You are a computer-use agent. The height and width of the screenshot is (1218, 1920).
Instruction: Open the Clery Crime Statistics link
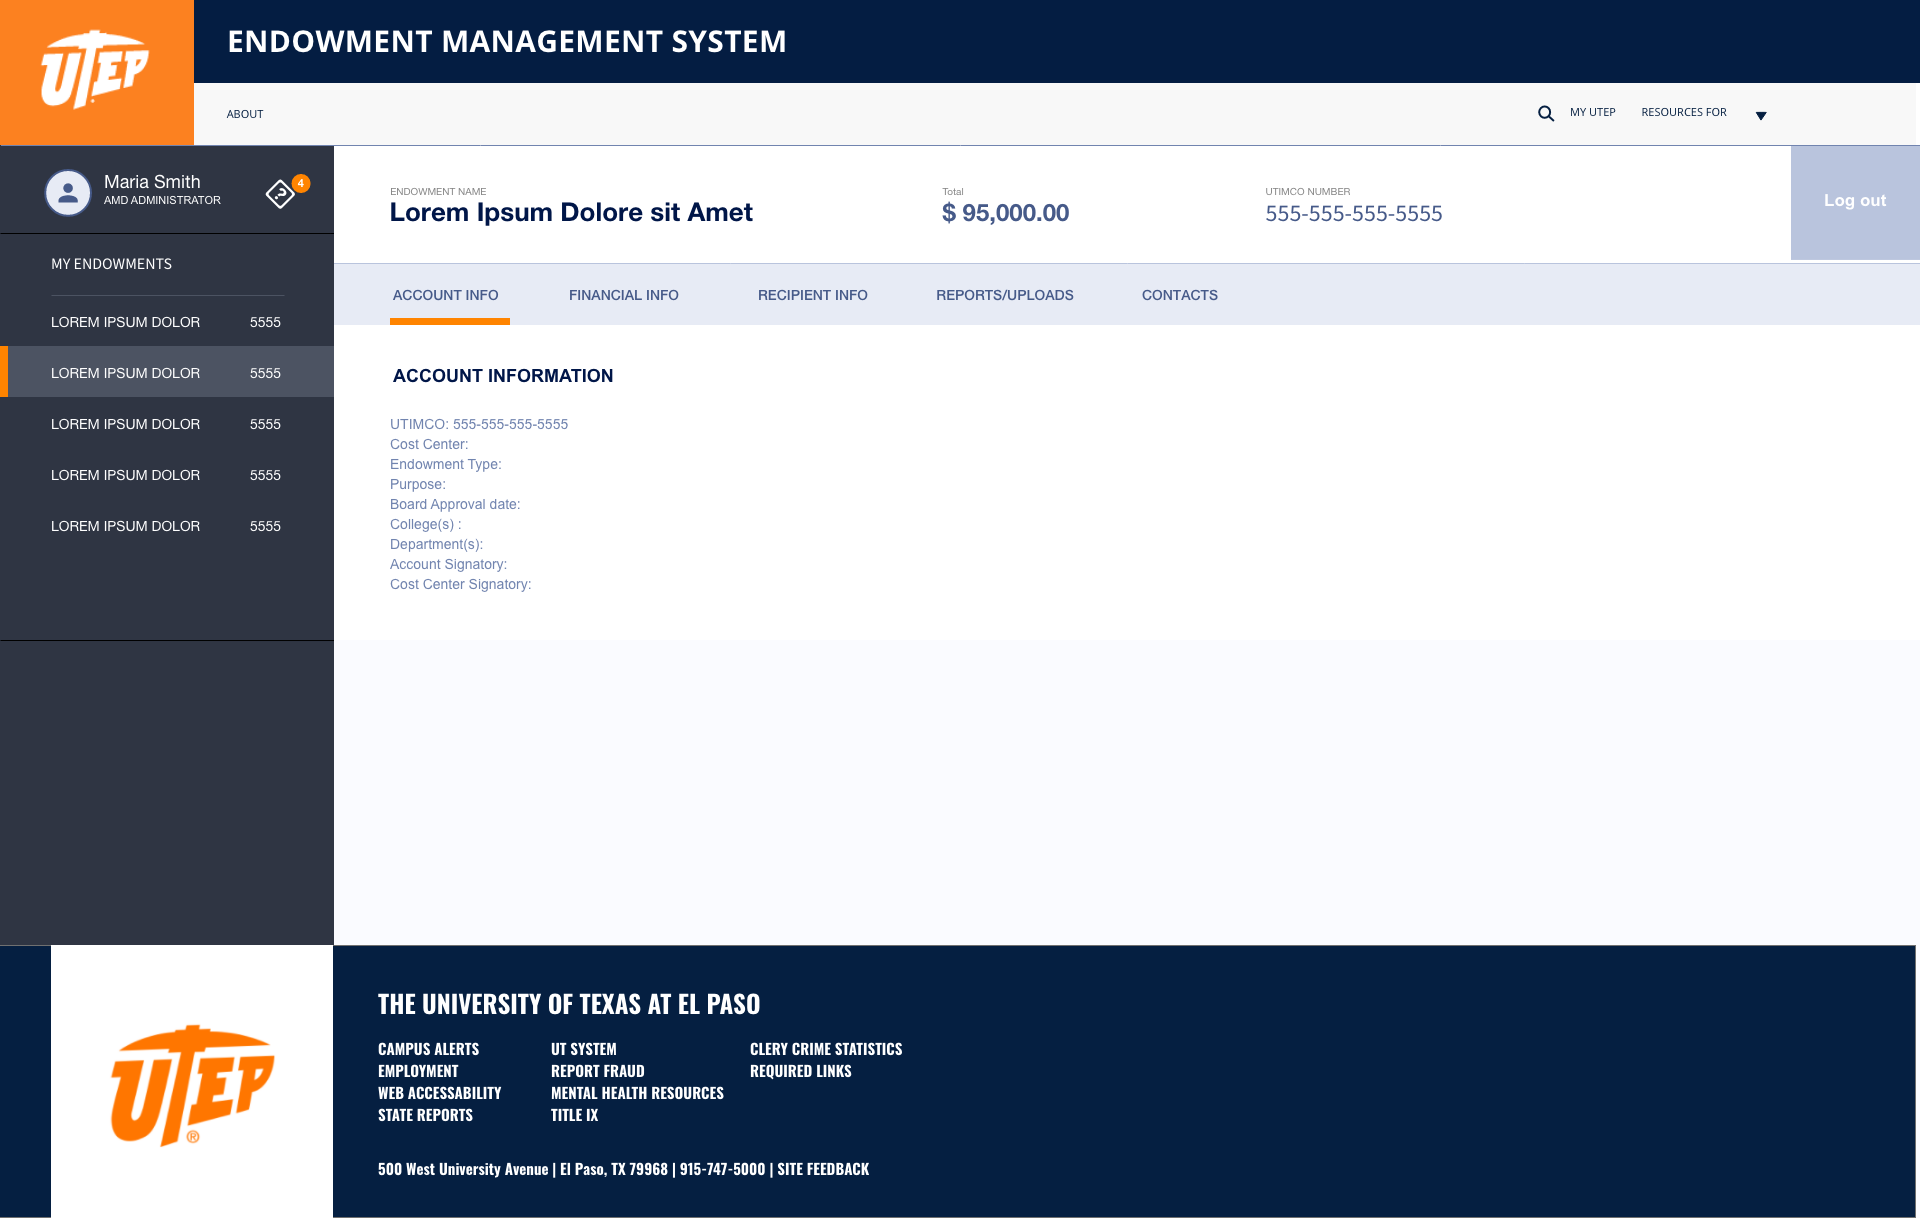point(826,1049)
